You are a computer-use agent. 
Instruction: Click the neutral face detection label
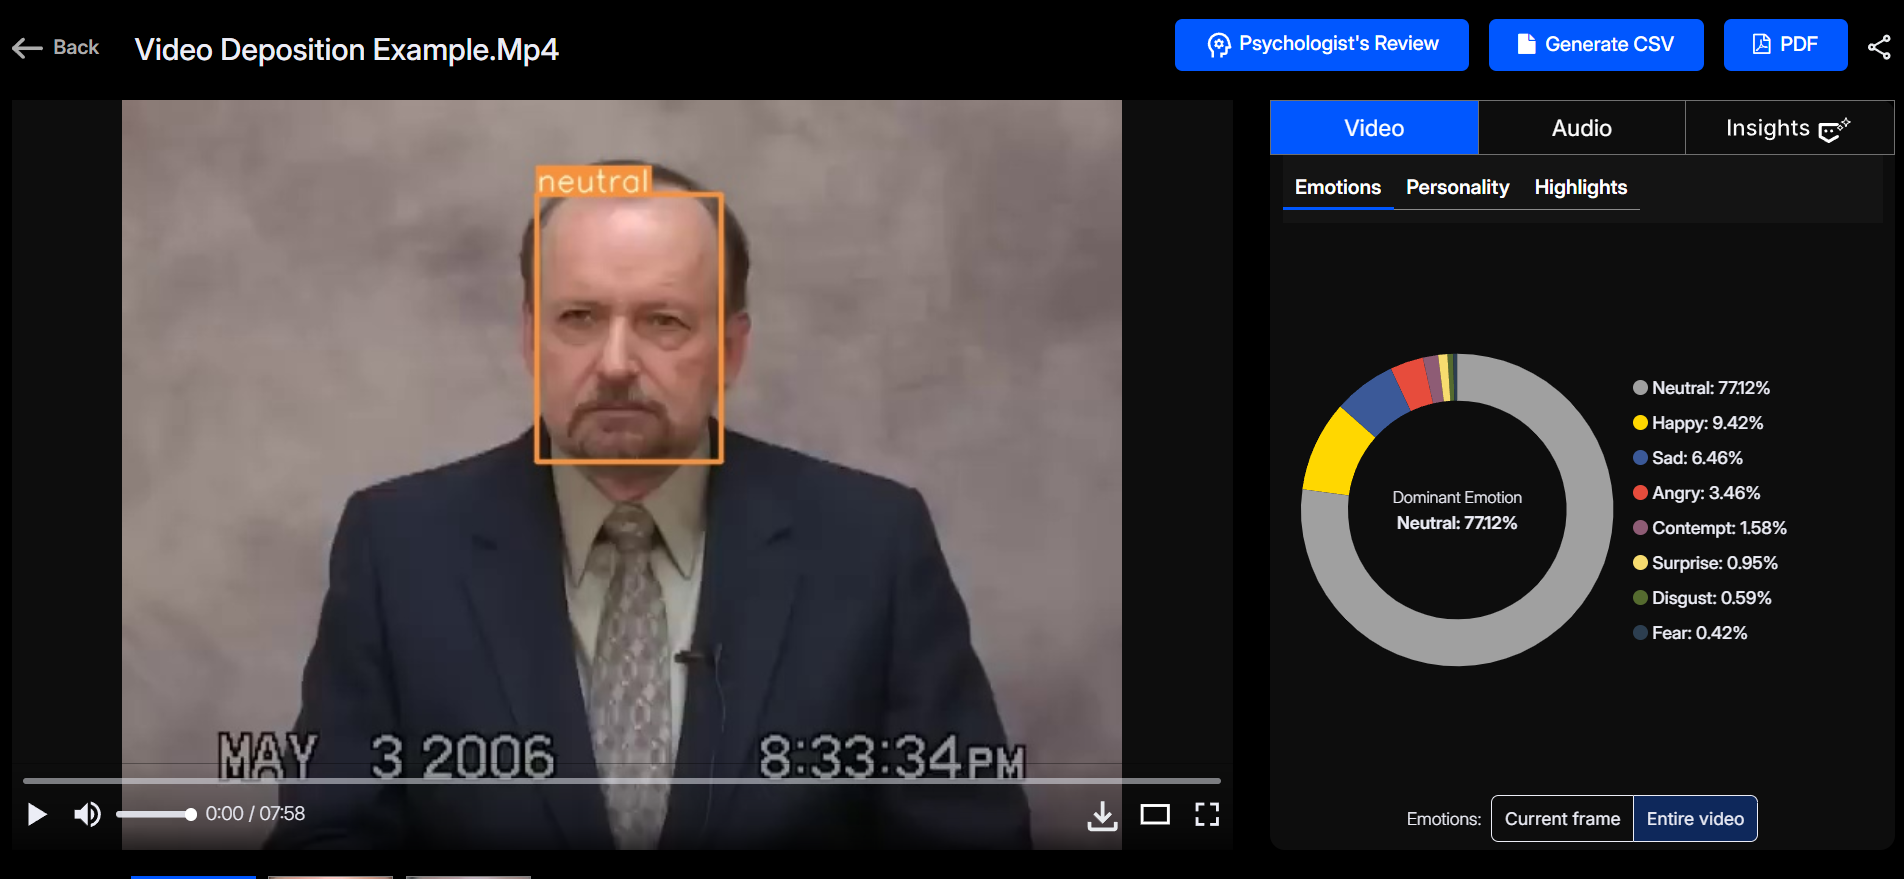click(594, 181)
